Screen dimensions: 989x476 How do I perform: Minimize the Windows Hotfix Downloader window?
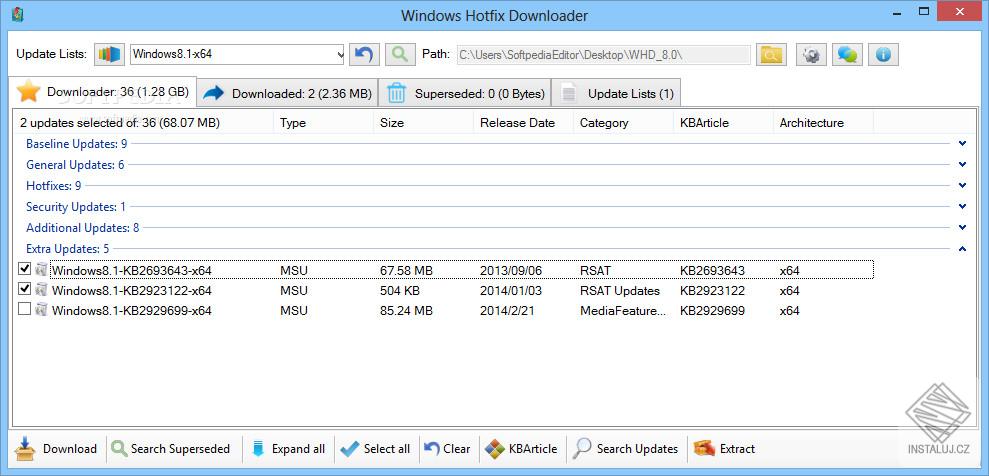897,11
